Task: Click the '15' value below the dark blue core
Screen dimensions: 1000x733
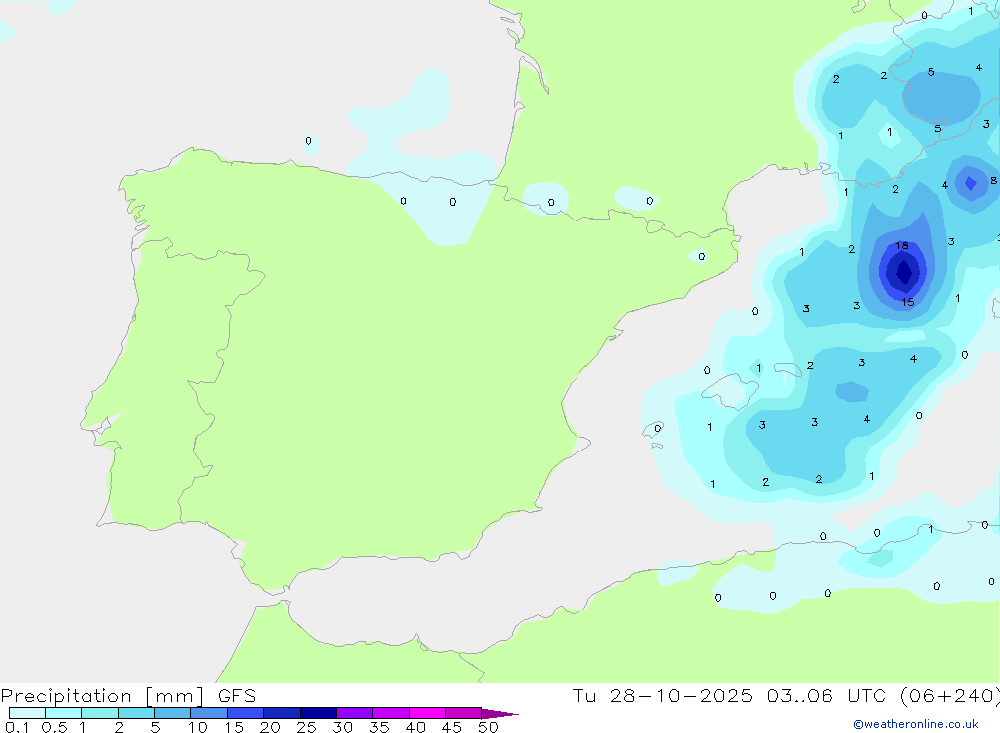Action: pyautogui.click(x=908, y=302)
